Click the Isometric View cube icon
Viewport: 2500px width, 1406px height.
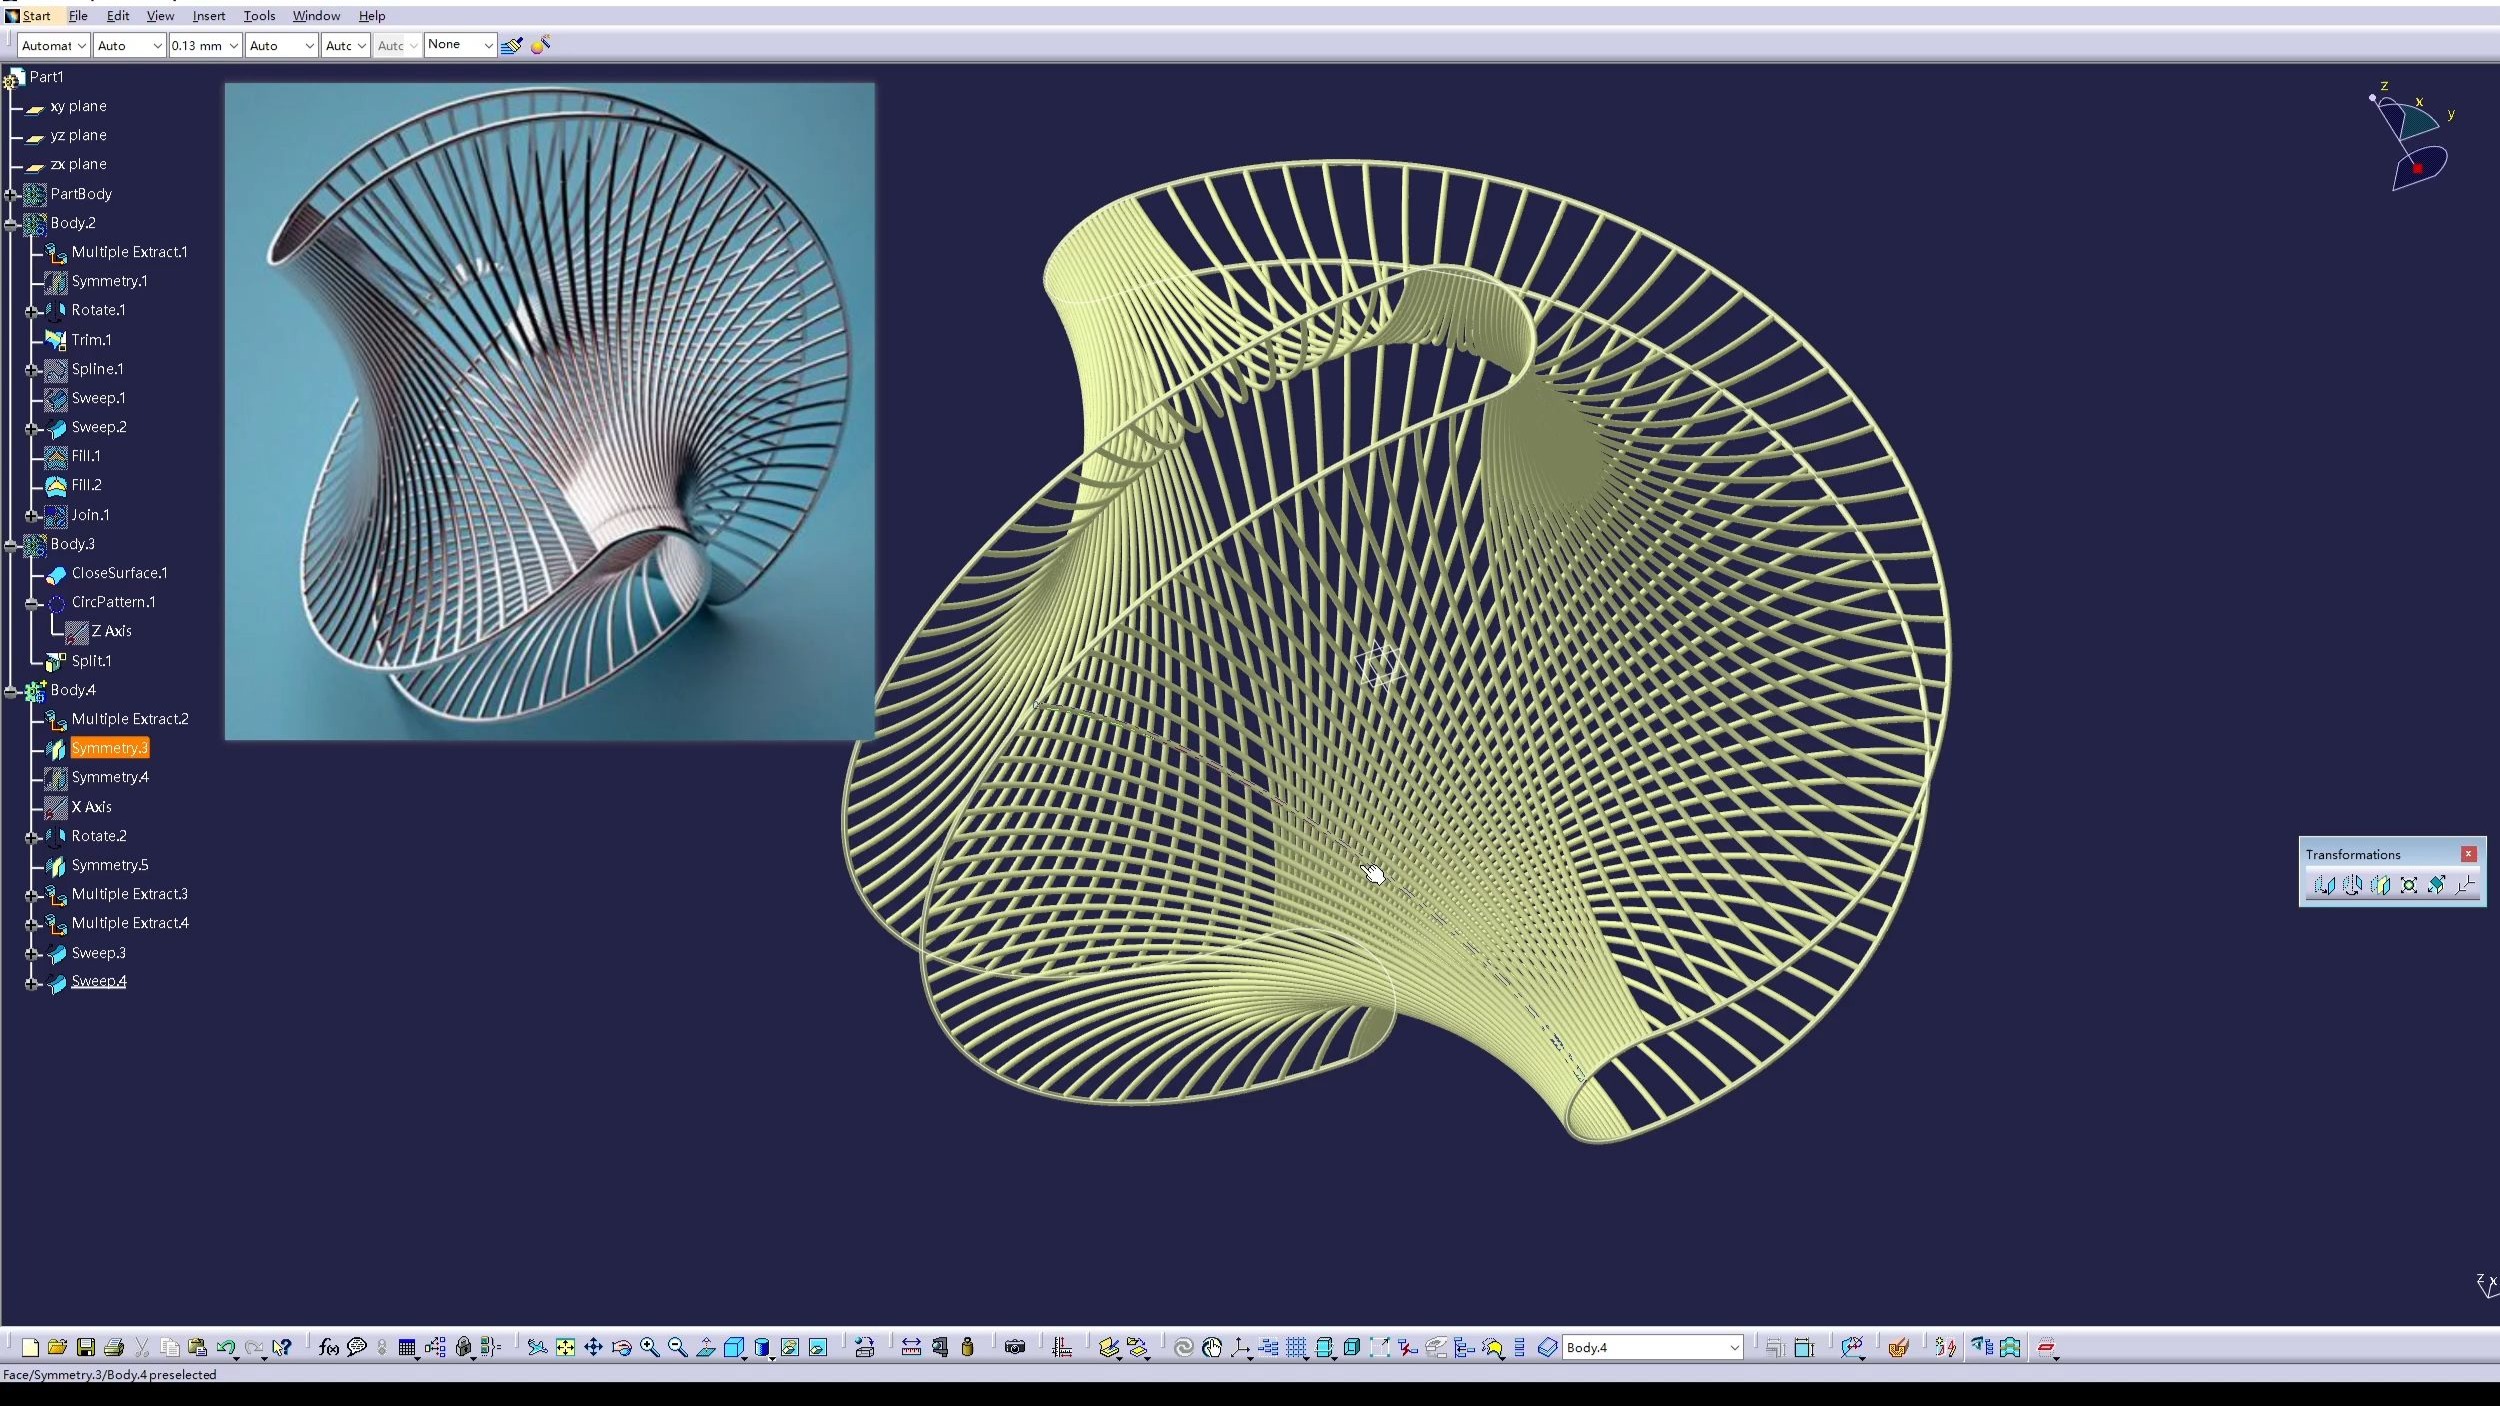tap(733, 1347)
